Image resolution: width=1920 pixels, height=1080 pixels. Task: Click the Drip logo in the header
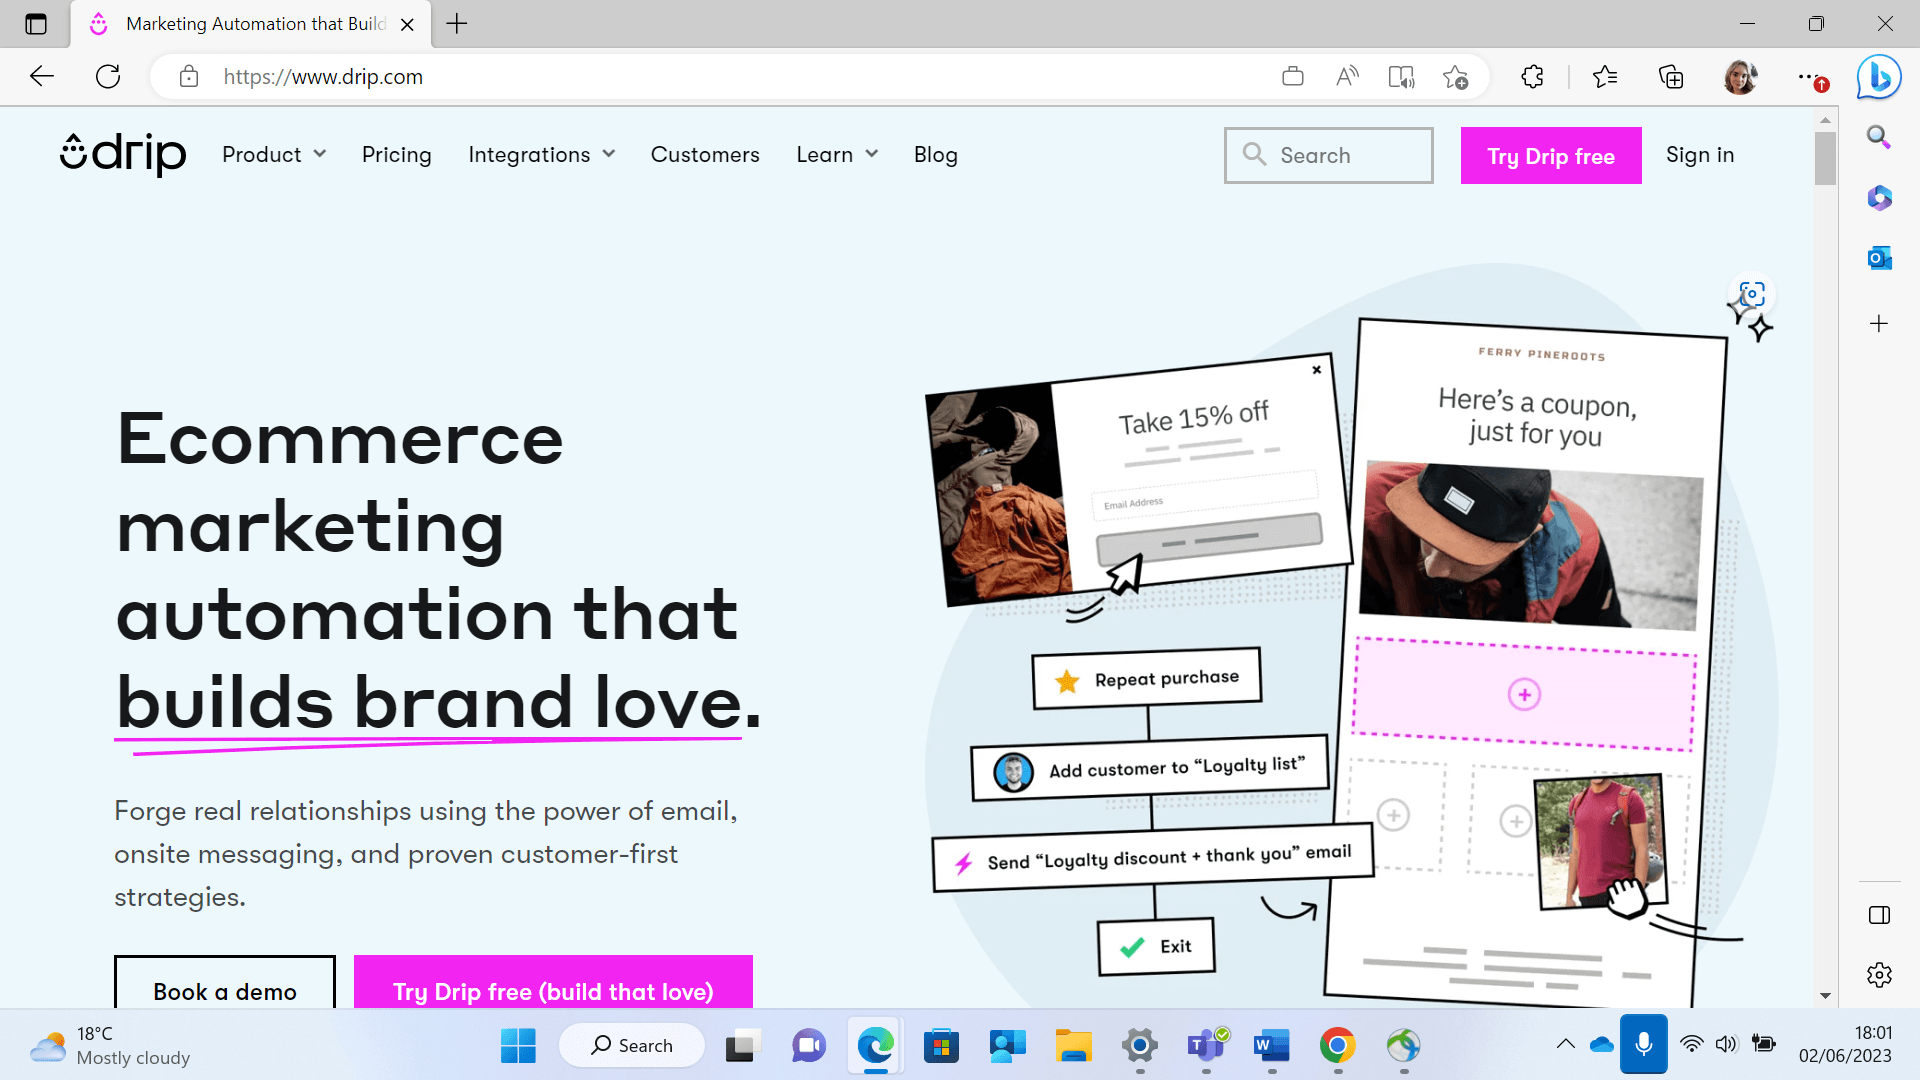123,154
